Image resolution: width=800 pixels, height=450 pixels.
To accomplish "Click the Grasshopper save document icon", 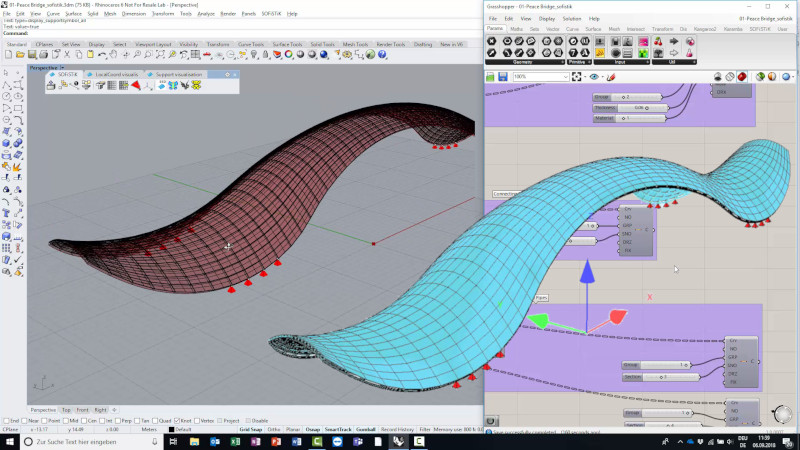I will (x=503, y=76).
